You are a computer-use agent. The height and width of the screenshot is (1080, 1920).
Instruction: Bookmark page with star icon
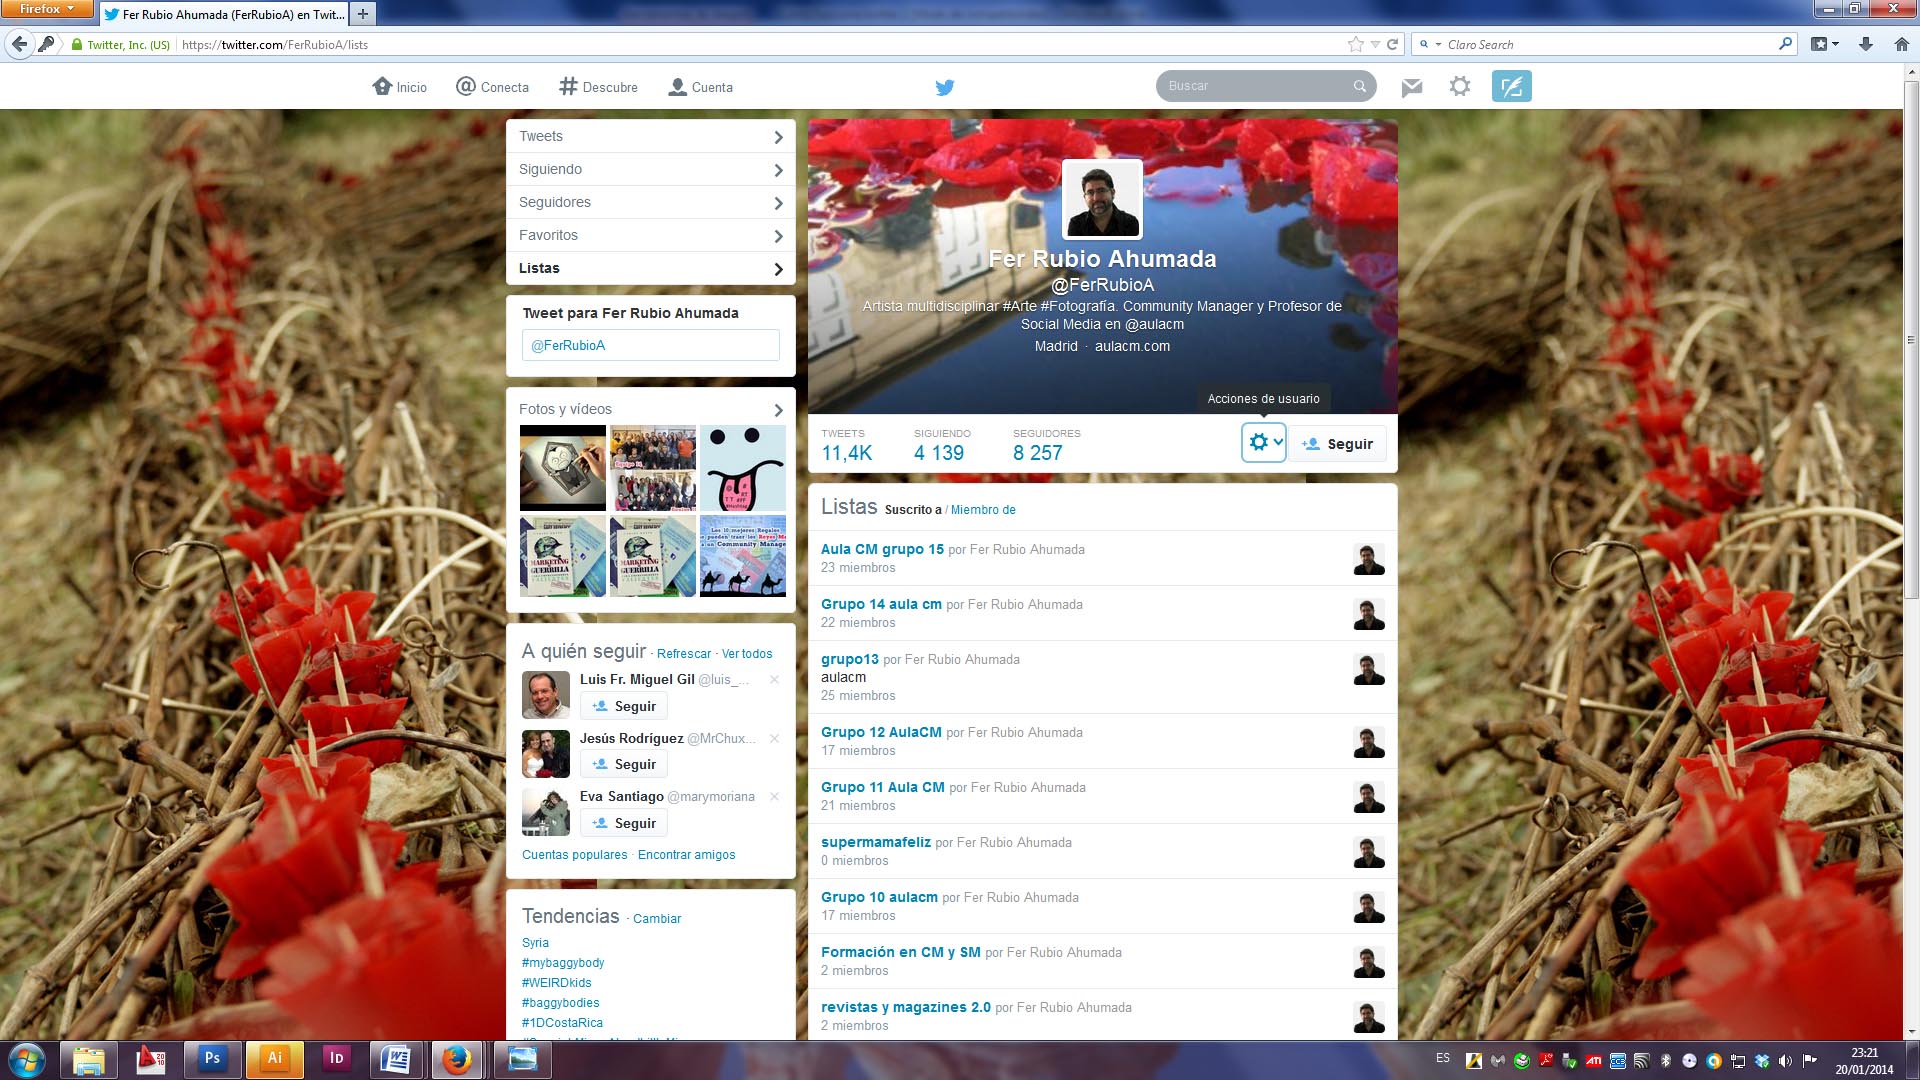click(1355, 44)
